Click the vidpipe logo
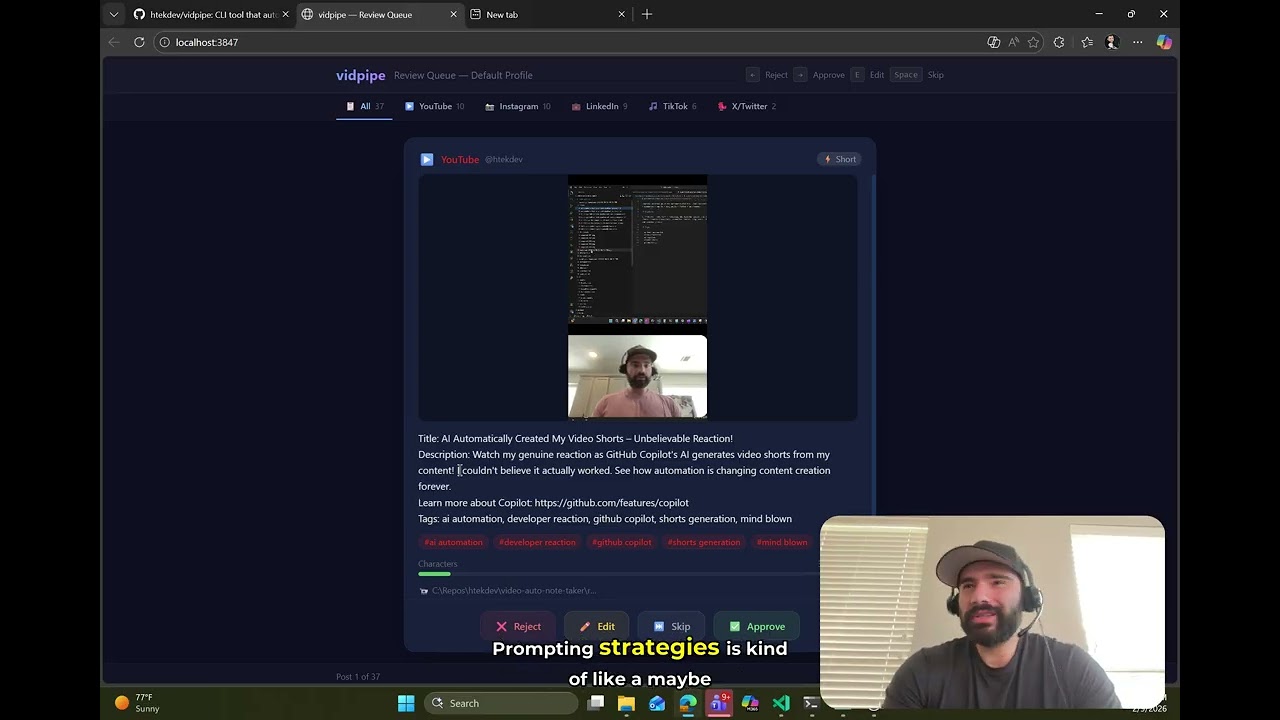Viewport: 1280px width, 720px height. tap(360, 75)
